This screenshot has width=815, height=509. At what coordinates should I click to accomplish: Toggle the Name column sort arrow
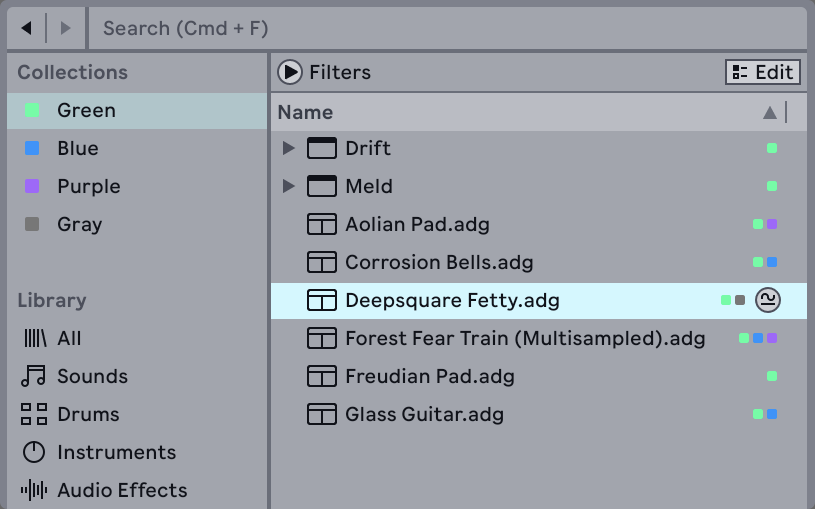769,112
